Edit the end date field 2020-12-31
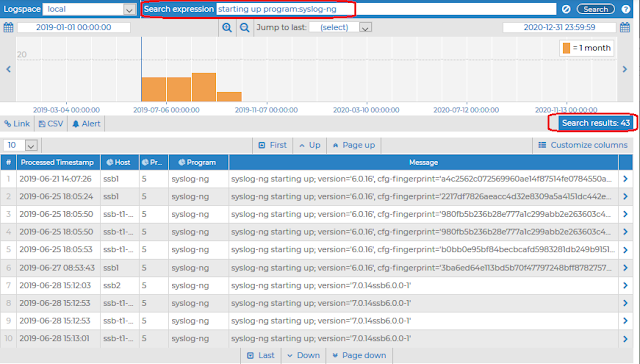Image resolution: width=640 pixels, height=364 pixels. 559,27
